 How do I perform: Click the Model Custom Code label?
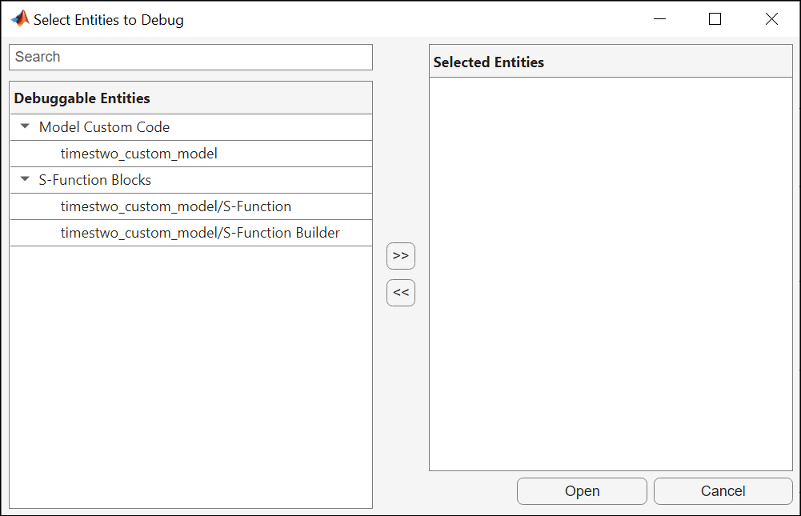tap(104, 127)
